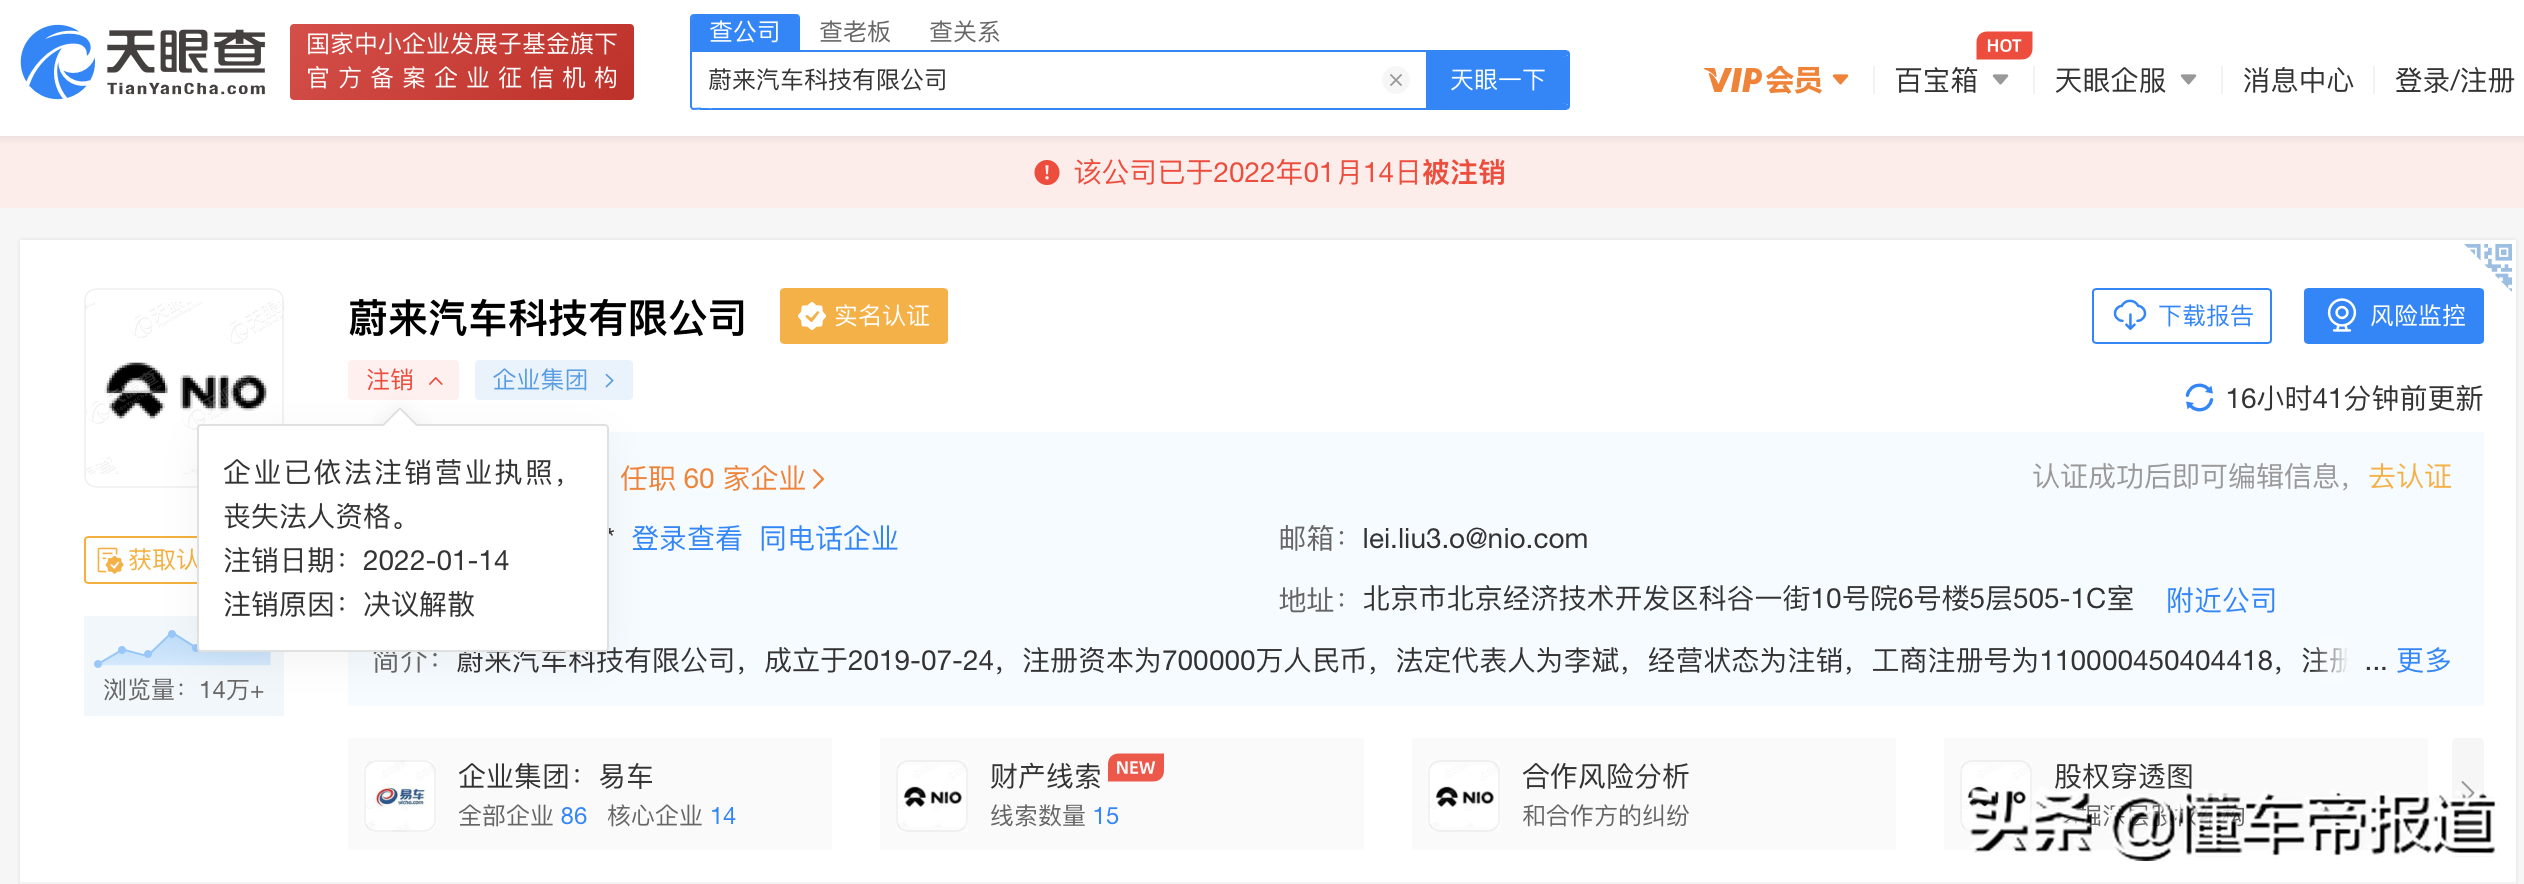Image resolution: width=2524 pixels, height=884 pixels.
Task: Click 注销原因：决议解散 in tooltip
Action: point(349,604)
